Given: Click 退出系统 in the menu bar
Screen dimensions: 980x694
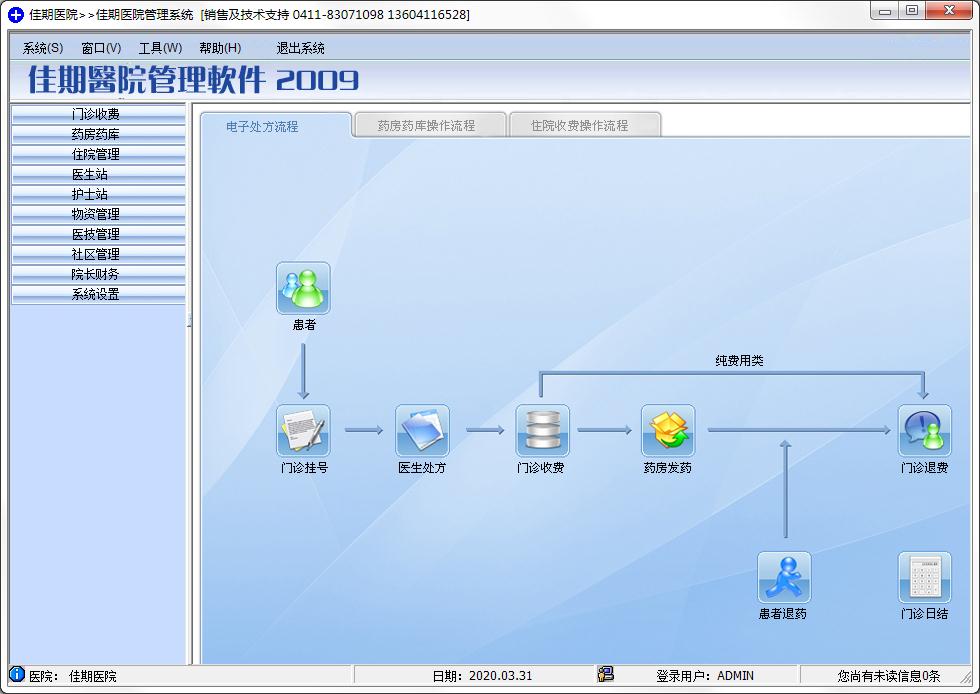Looking at the screenshot, I should [300, 48].
